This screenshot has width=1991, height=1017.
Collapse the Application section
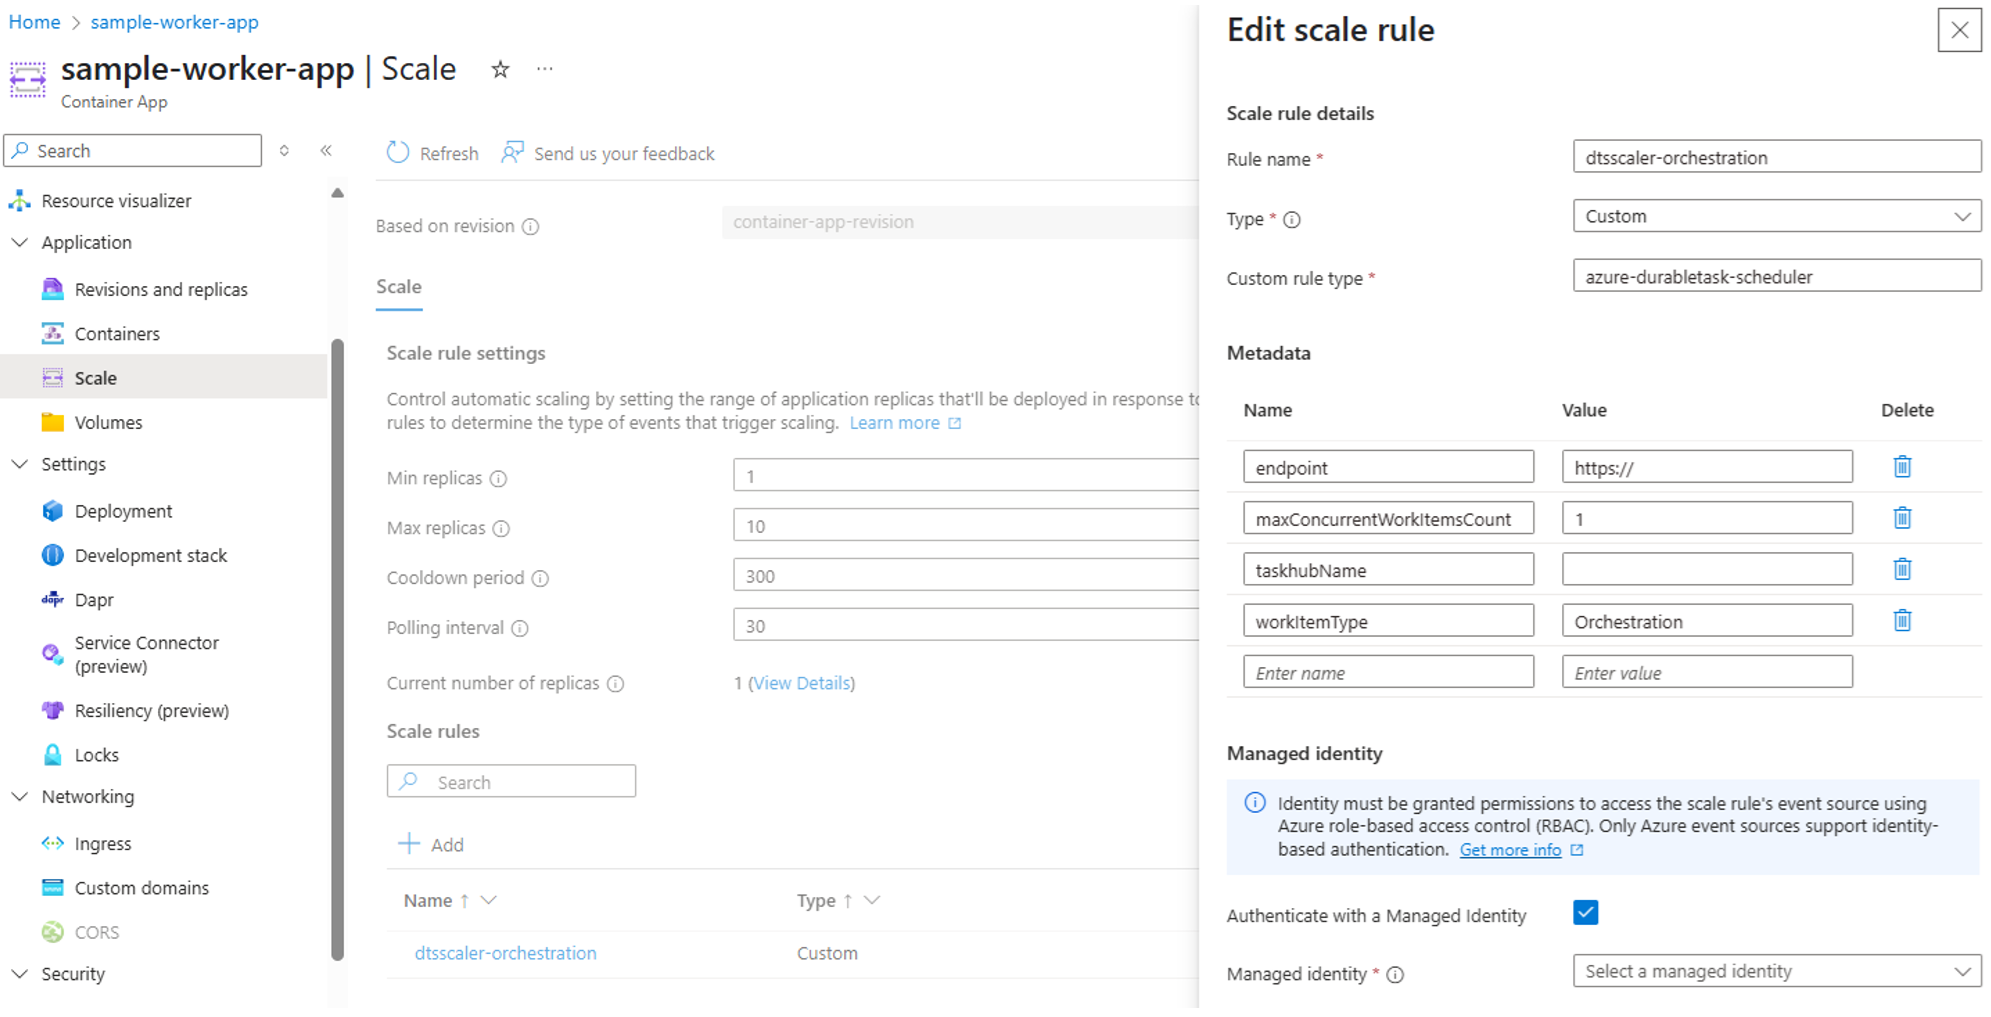[19, 242]
